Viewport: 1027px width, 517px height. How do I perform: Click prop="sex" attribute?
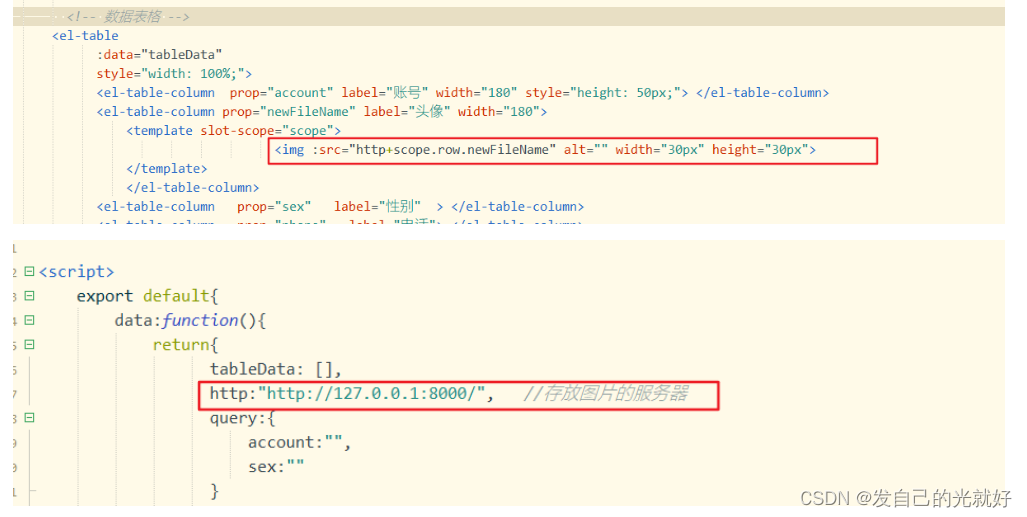(x=274, y=206)
